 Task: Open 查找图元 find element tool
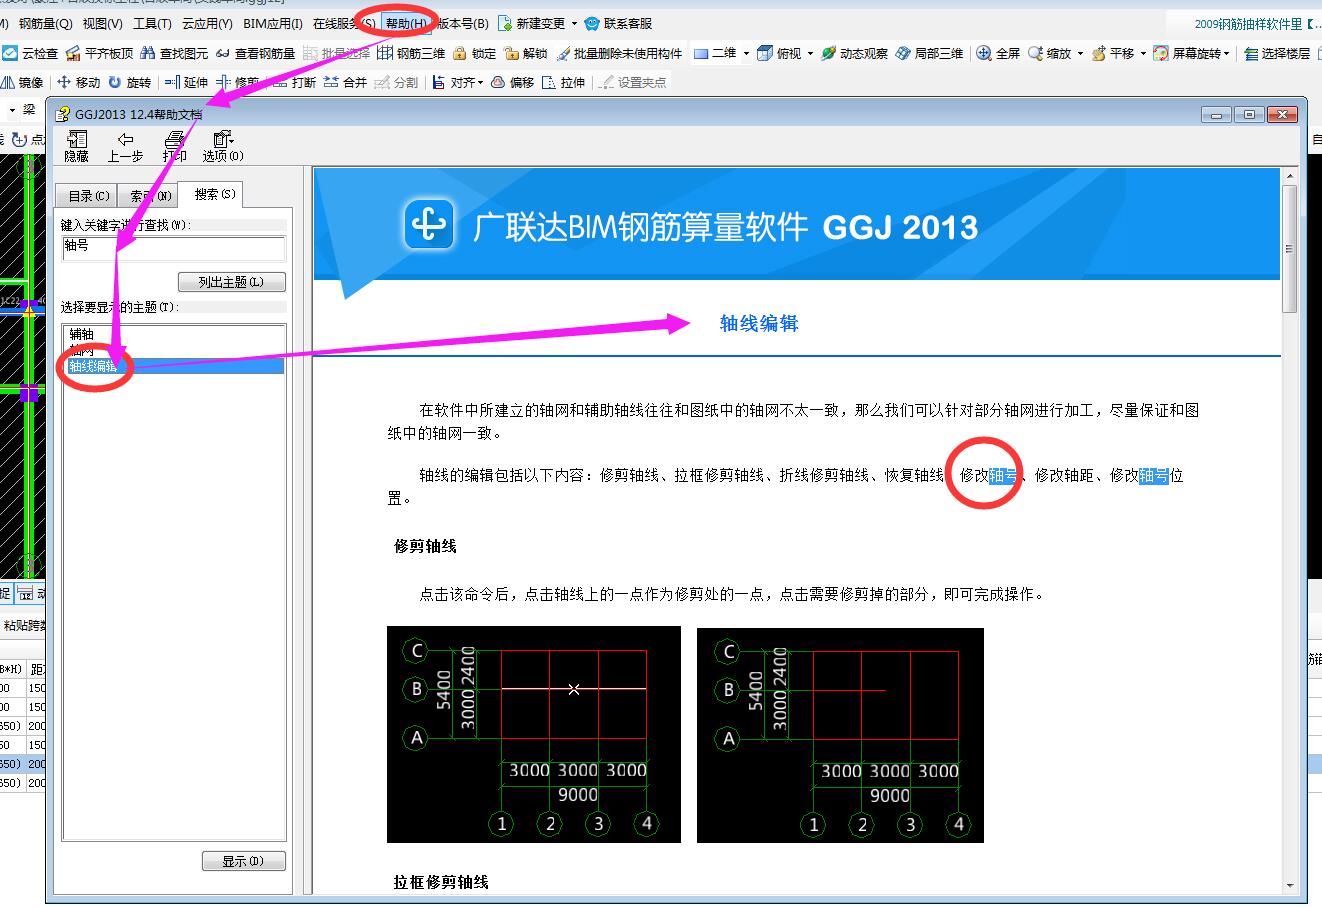(174, 53)
